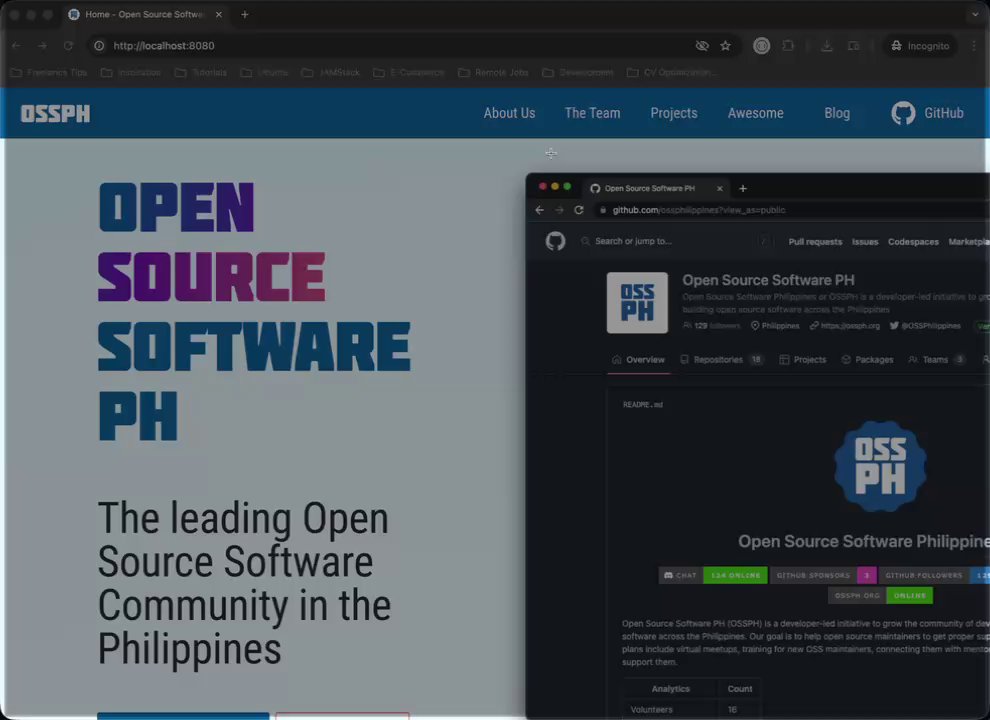Go forward using the browser forward arrow
Screen dimensions: 990x720
pos(42,45)
